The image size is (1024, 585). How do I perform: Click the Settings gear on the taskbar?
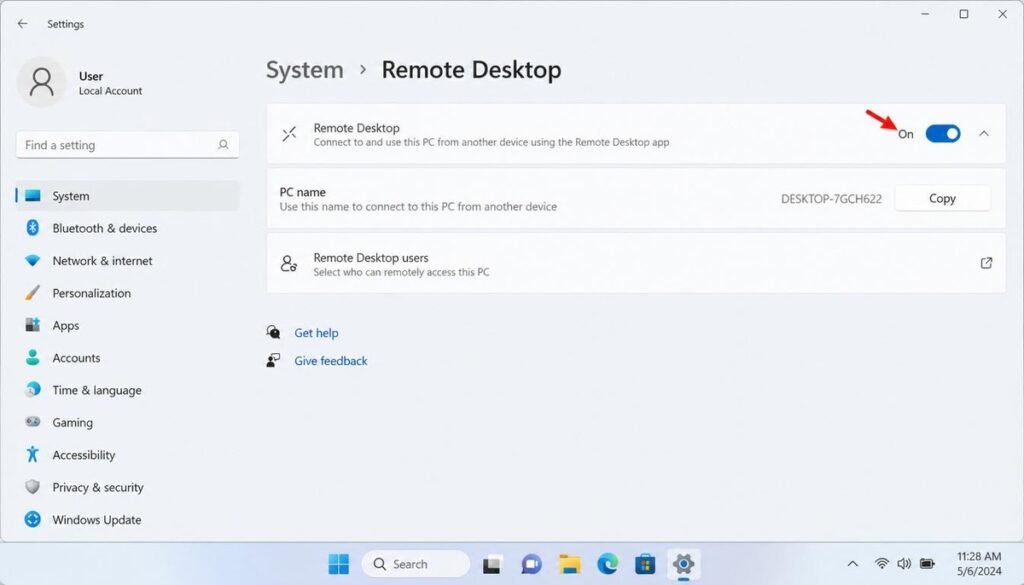coord(683,564)
